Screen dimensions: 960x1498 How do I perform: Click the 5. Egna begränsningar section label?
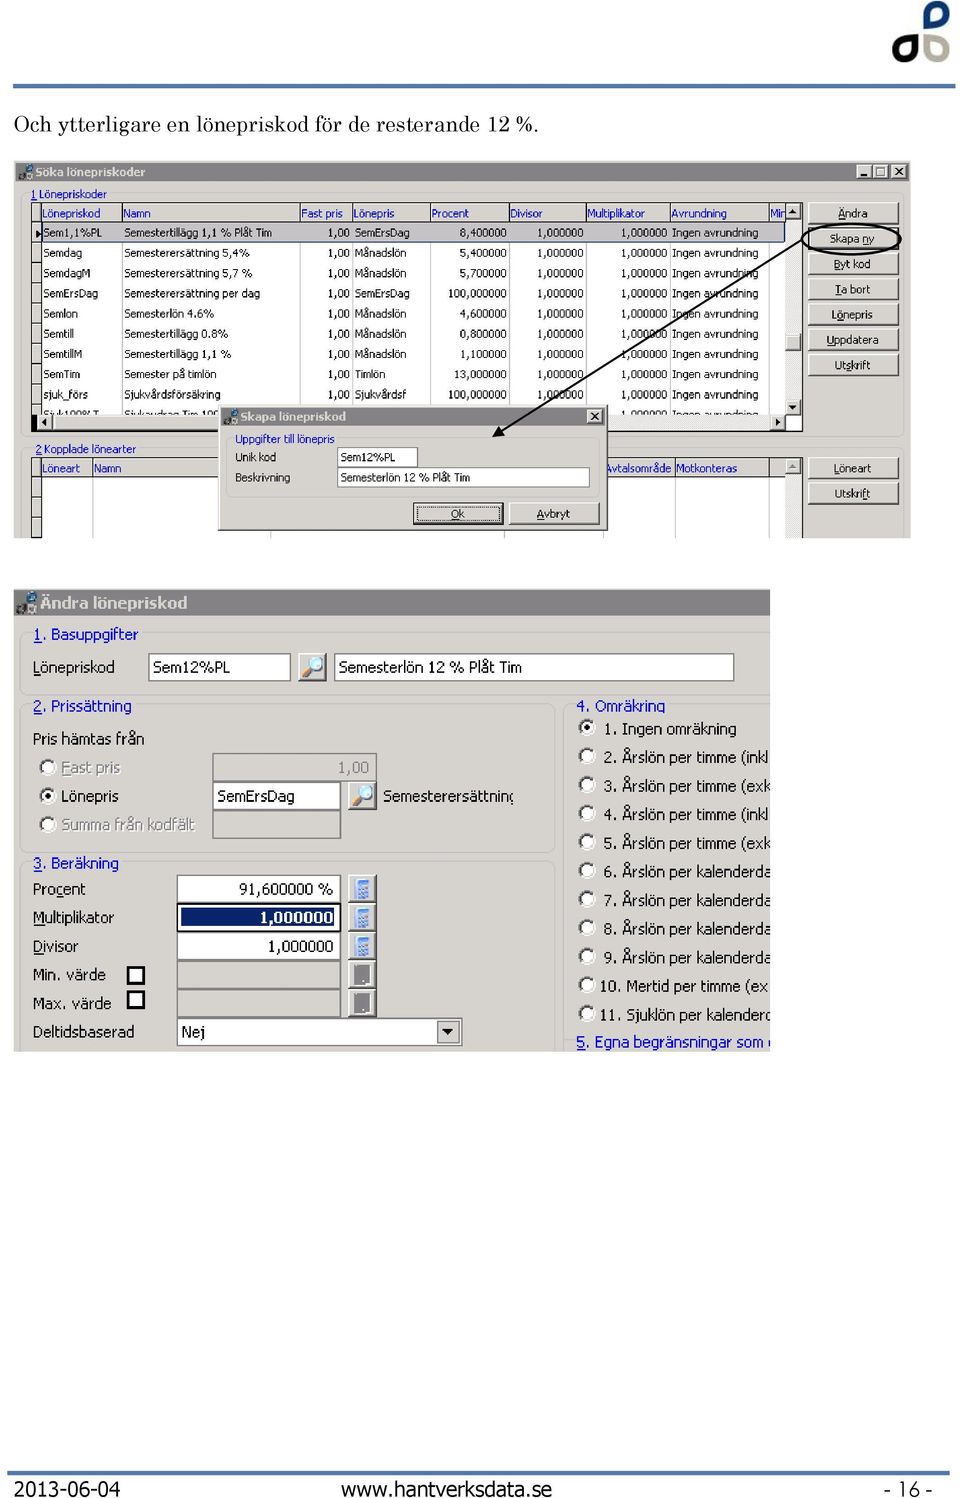[672, 1042]
